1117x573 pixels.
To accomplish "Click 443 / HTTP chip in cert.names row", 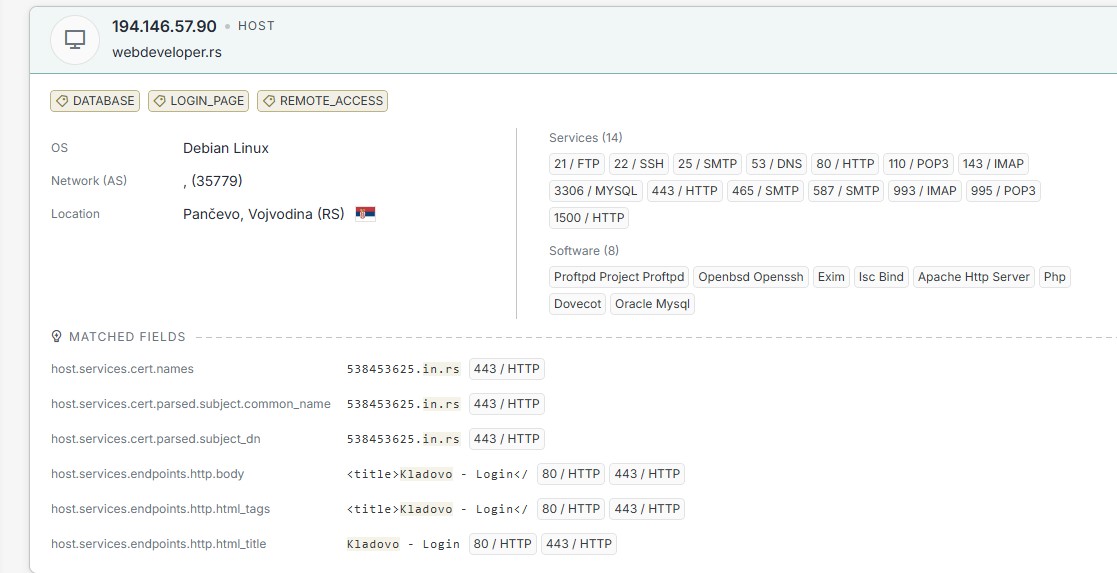I will click(506, 369).
